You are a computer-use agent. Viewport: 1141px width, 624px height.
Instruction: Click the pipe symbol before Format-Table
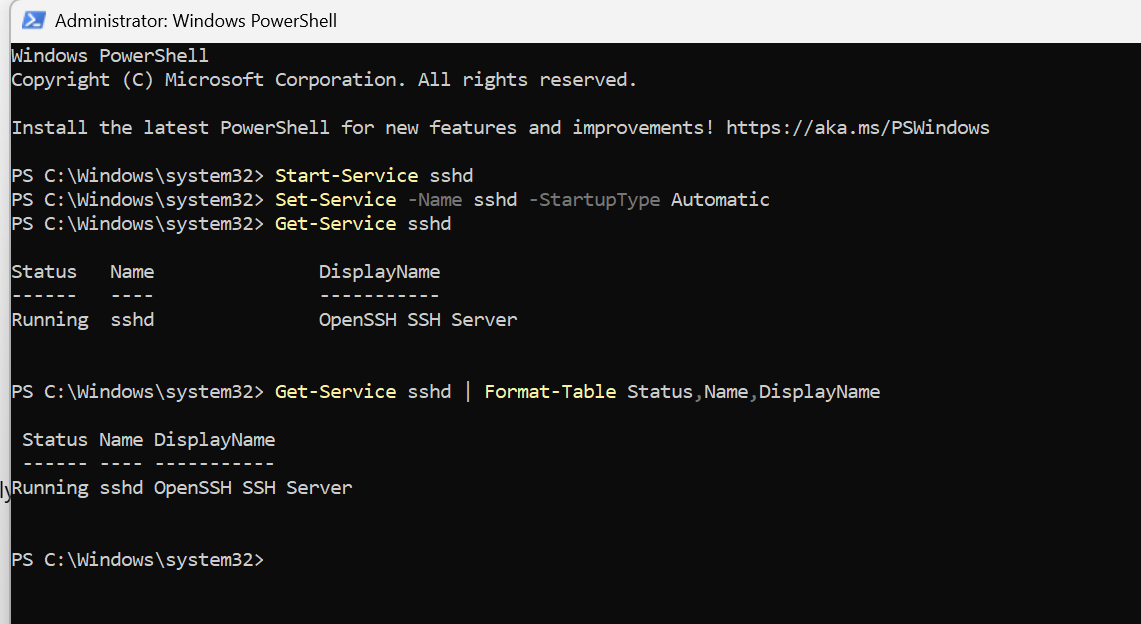coord(467,392)
